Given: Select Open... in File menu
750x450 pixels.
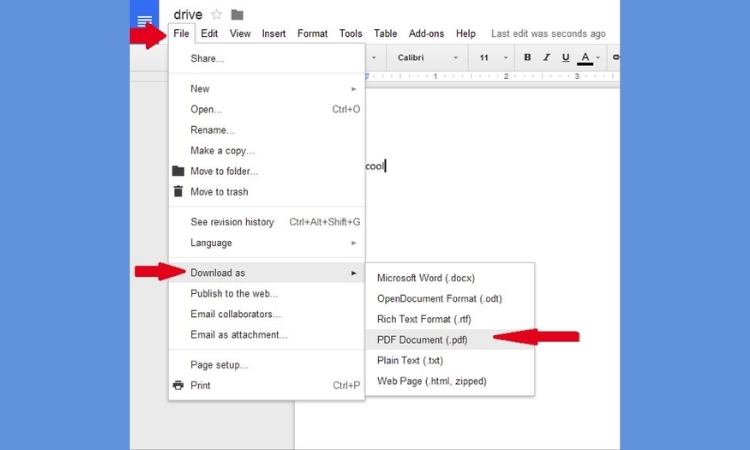Looking at the screenshot, I should (x=267, y=109).
